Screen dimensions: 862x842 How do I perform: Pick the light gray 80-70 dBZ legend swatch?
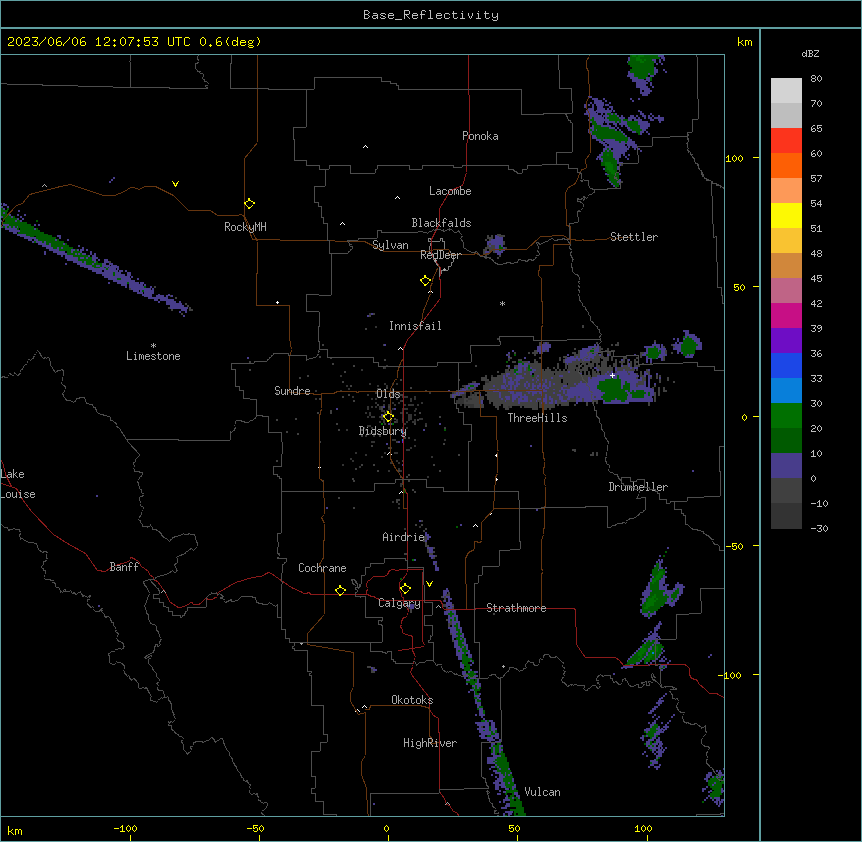pos(786,91)
